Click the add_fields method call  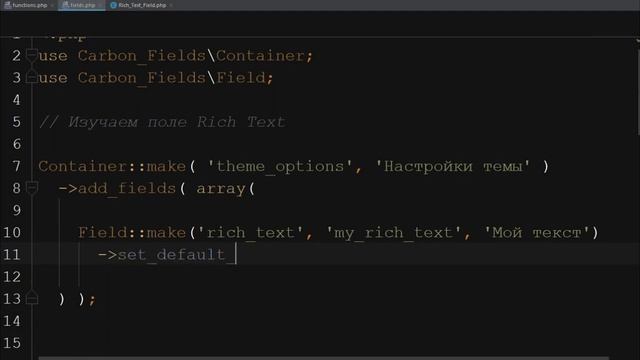pos(127,188)
